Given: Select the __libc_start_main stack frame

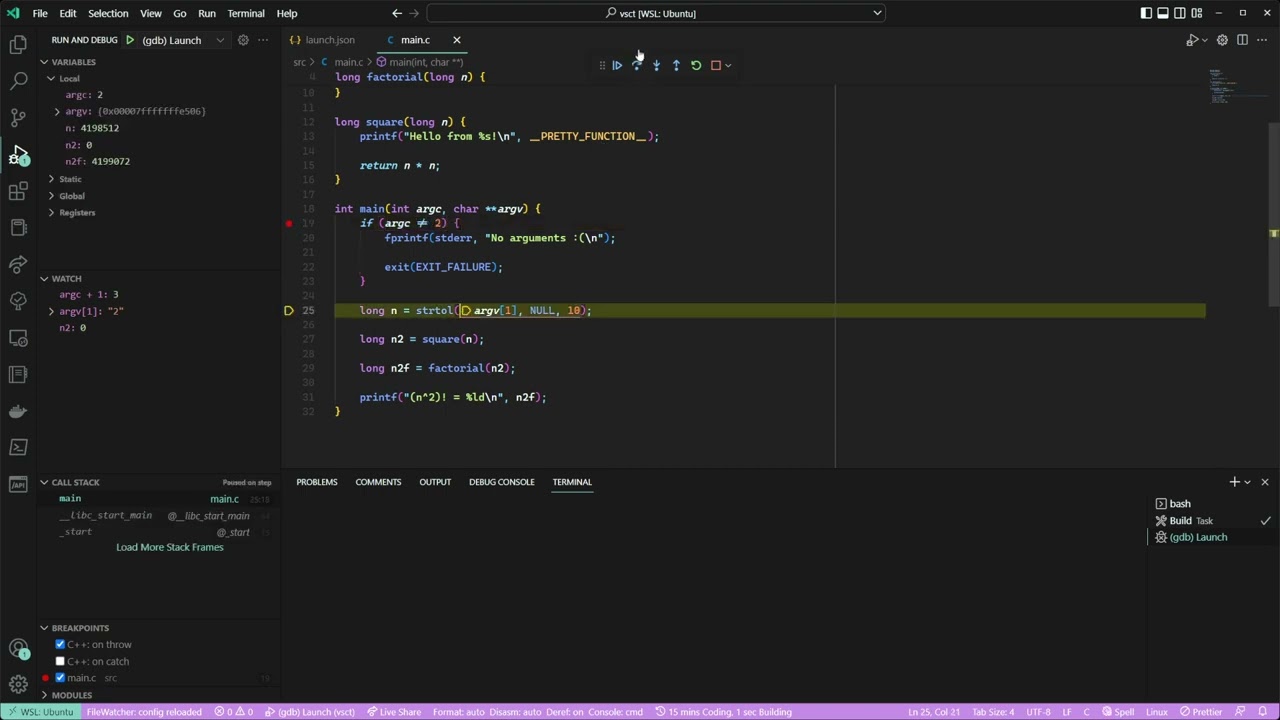Looking at the screenshot, I should click(x=160, y=516).
